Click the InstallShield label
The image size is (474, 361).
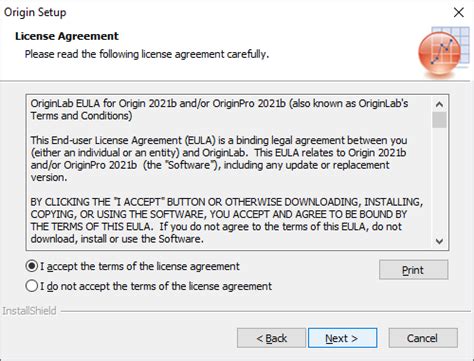[29, 311]
